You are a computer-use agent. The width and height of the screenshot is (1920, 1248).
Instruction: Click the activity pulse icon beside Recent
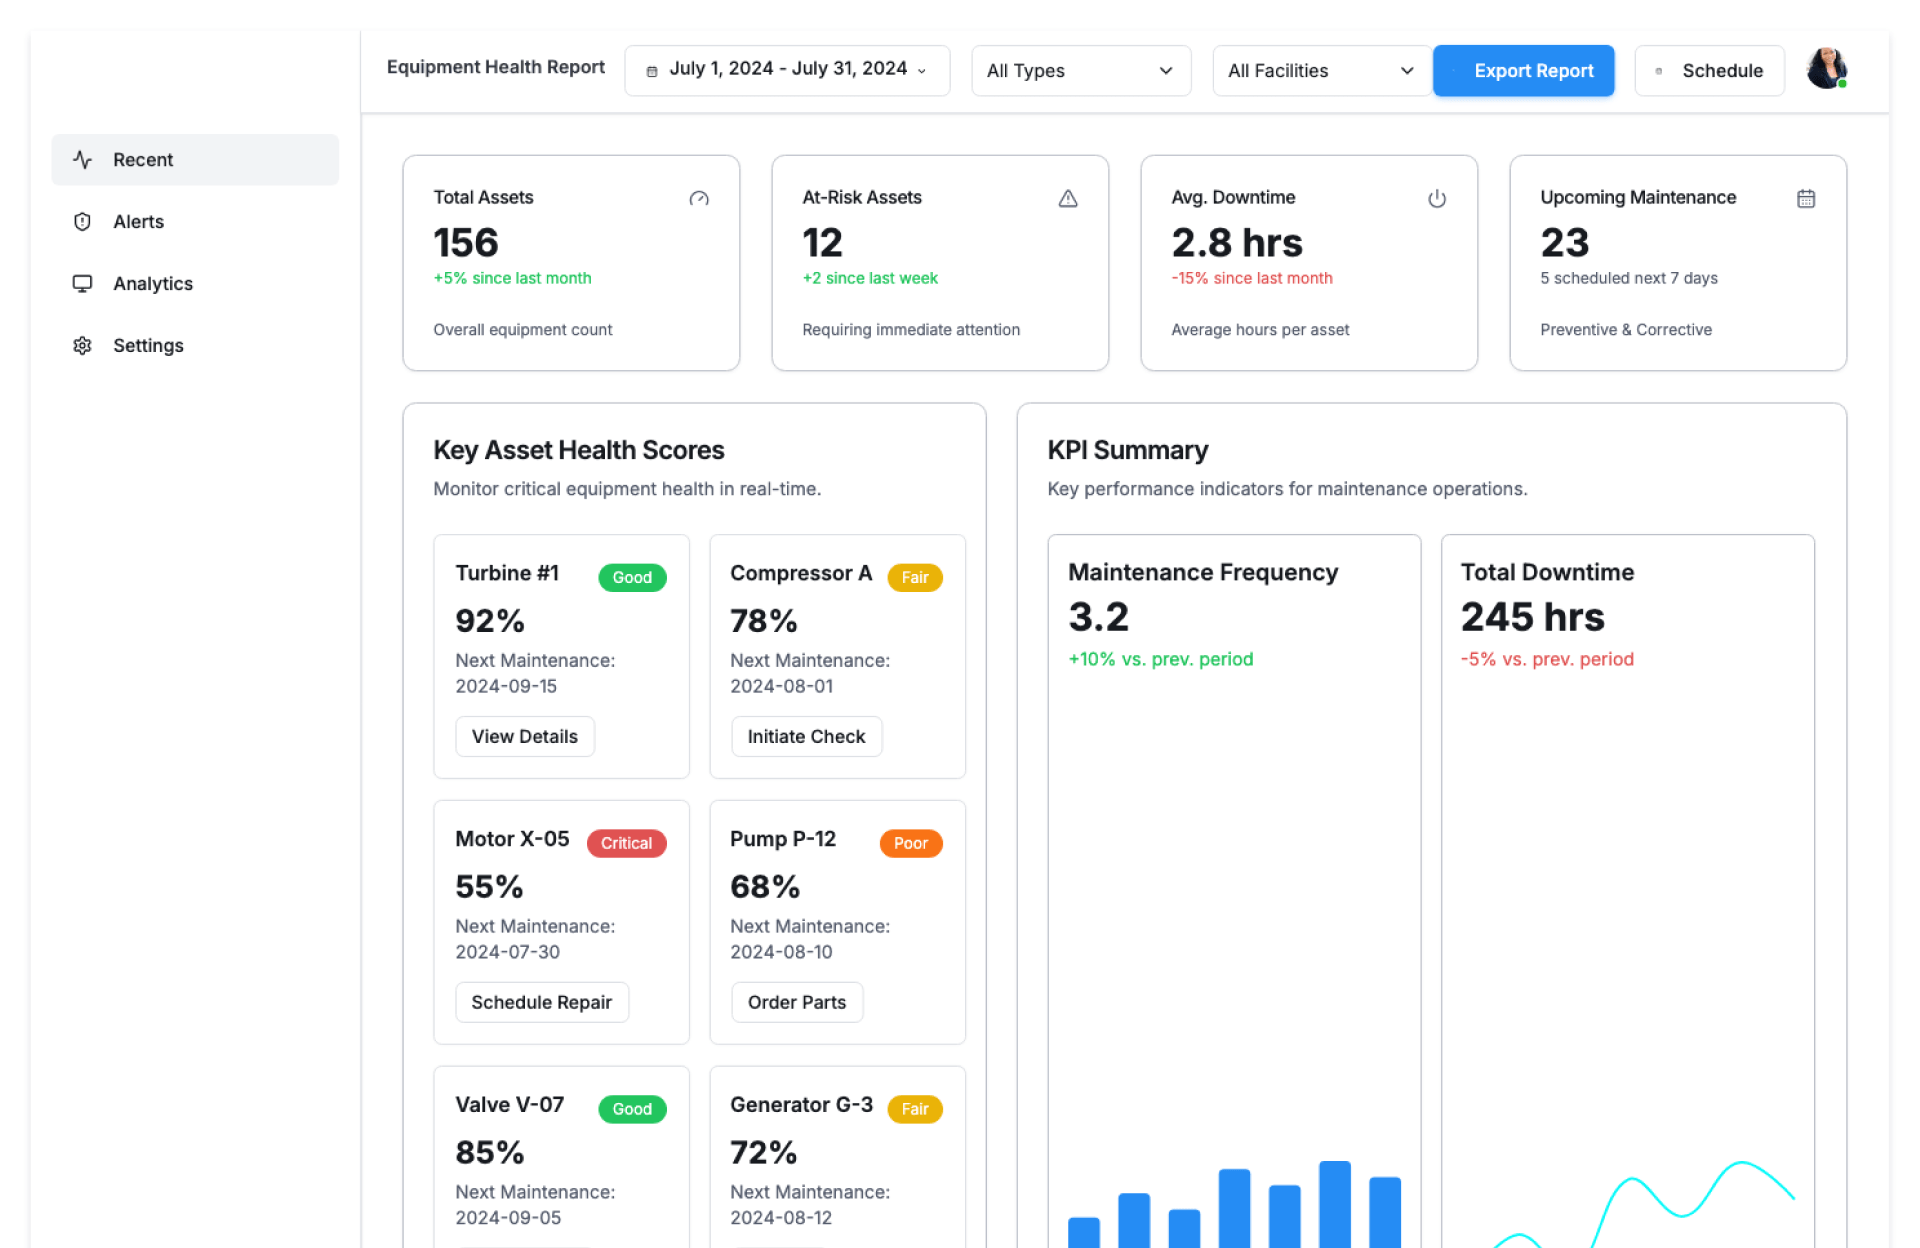click(x=82, y=160)
